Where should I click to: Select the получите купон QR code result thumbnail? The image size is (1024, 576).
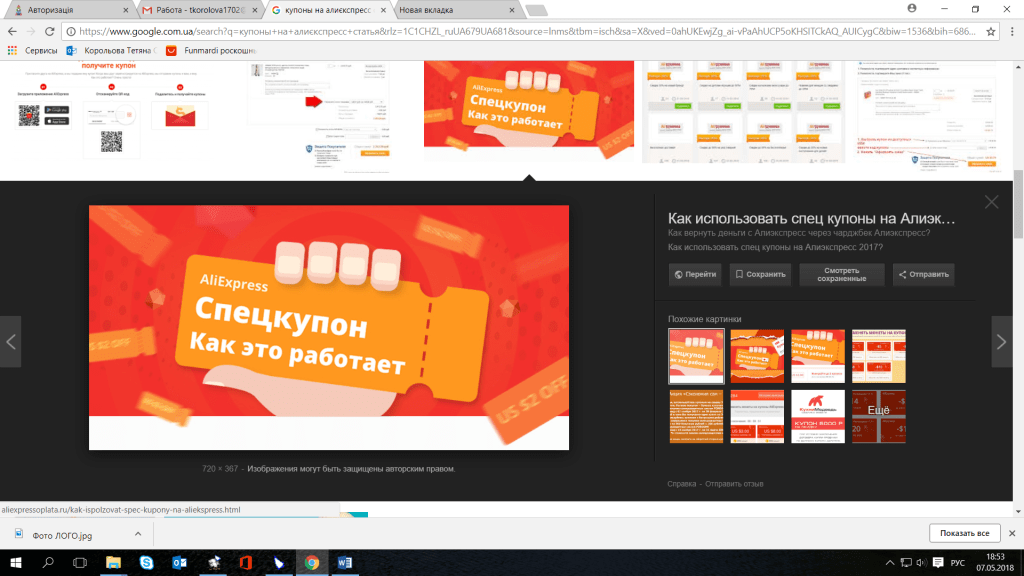pos(111,111)
